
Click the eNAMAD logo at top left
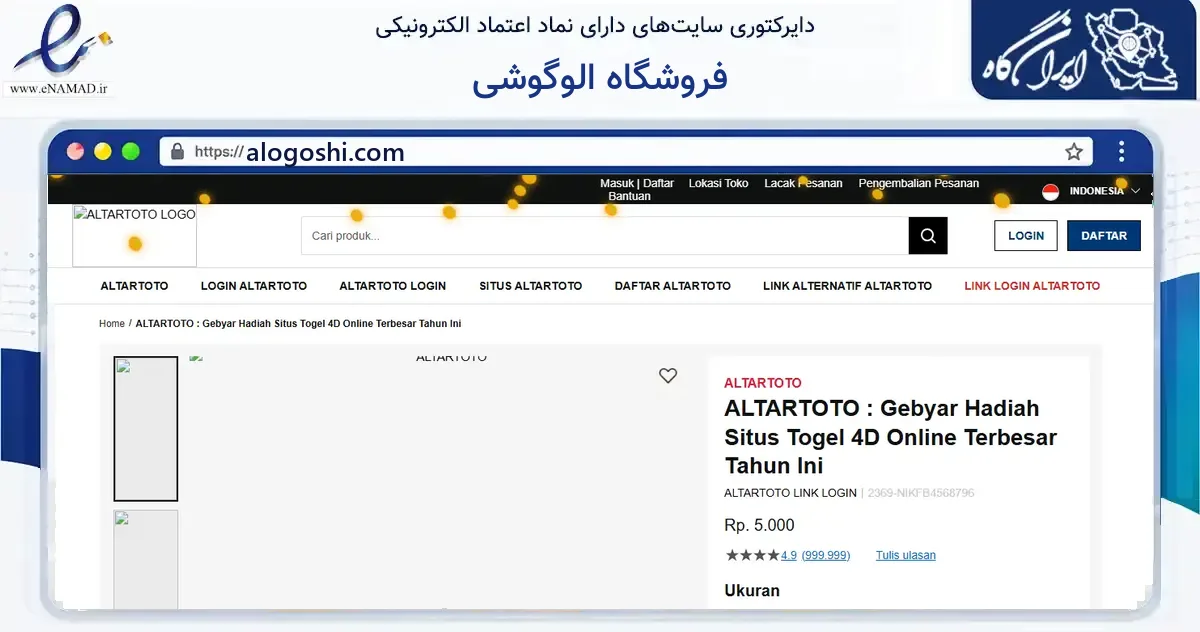[61, 40]
